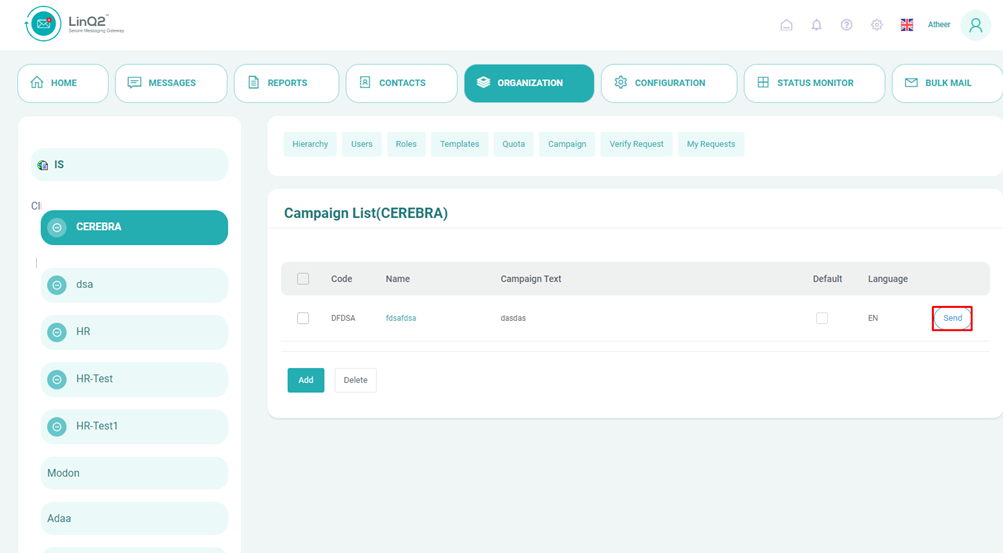Click the help question mark icon
Image resolution: width=1003 pixels, height=553 pixels.
pos(846,25)
